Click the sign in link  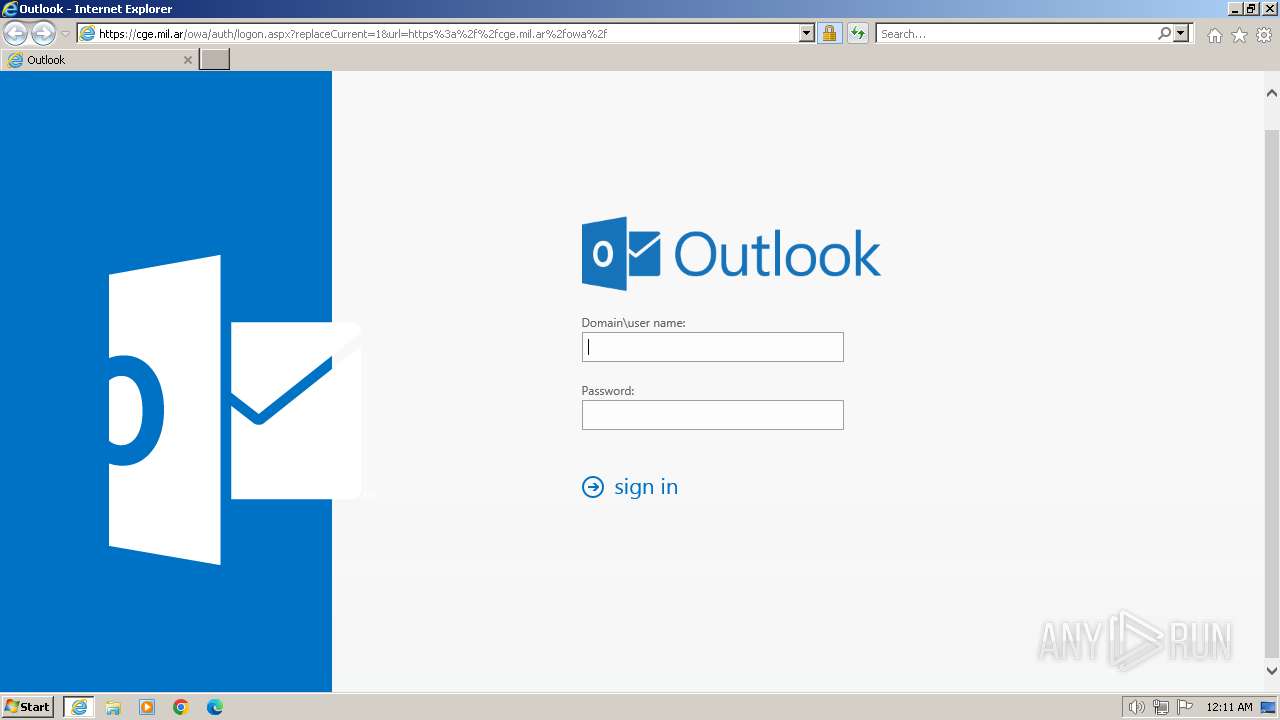pyautogui.click(x=646, y=487)
